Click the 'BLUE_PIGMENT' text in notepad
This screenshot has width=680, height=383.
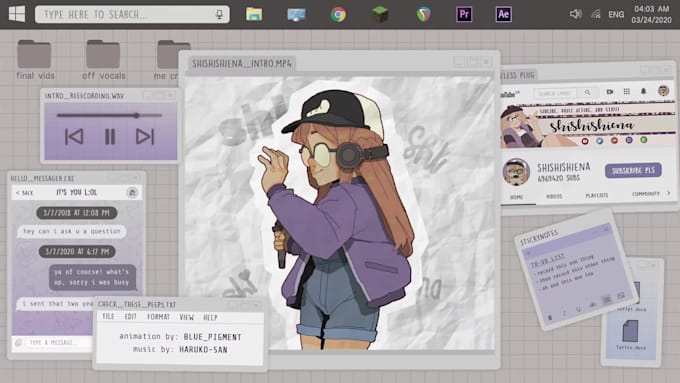212,337
